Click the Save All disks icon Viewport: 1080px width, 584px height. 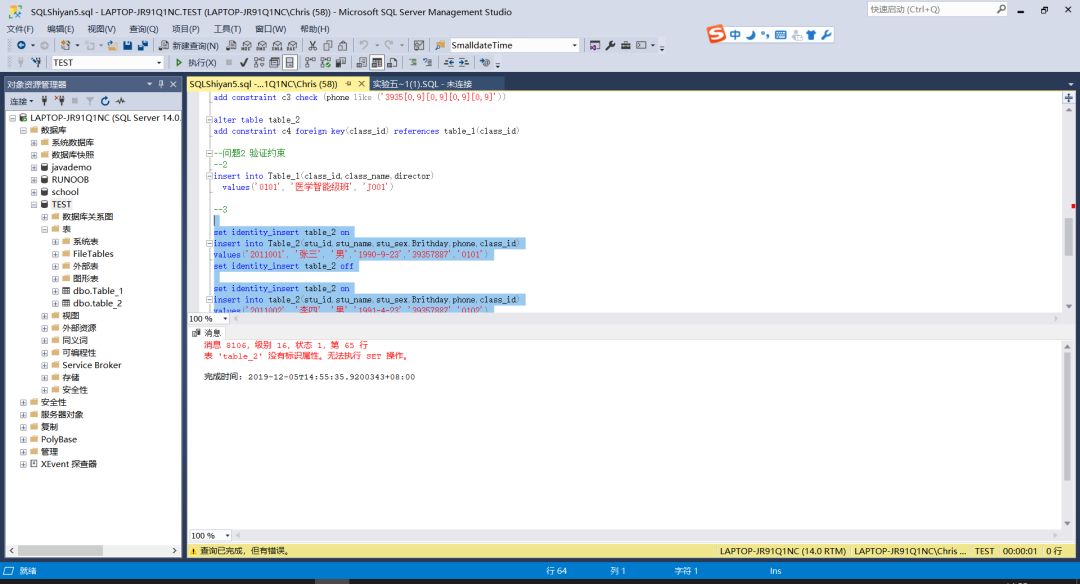[x=142, y=45]
